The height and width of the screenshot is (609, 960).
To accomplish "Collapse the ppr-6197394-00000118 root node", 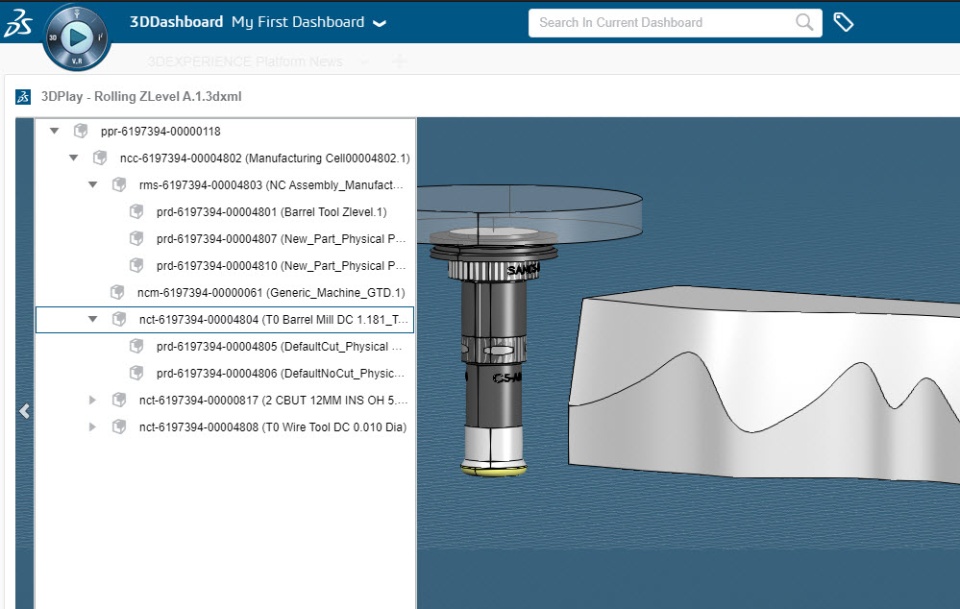I will tap(54, 131).
